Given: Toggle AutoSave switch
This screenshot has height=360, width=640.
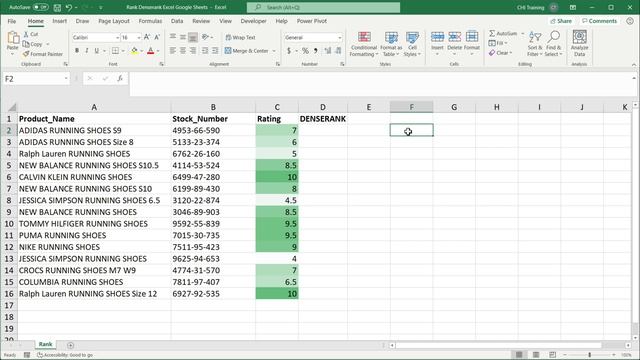Looking at the screenshot, I should tap(40, 7).
